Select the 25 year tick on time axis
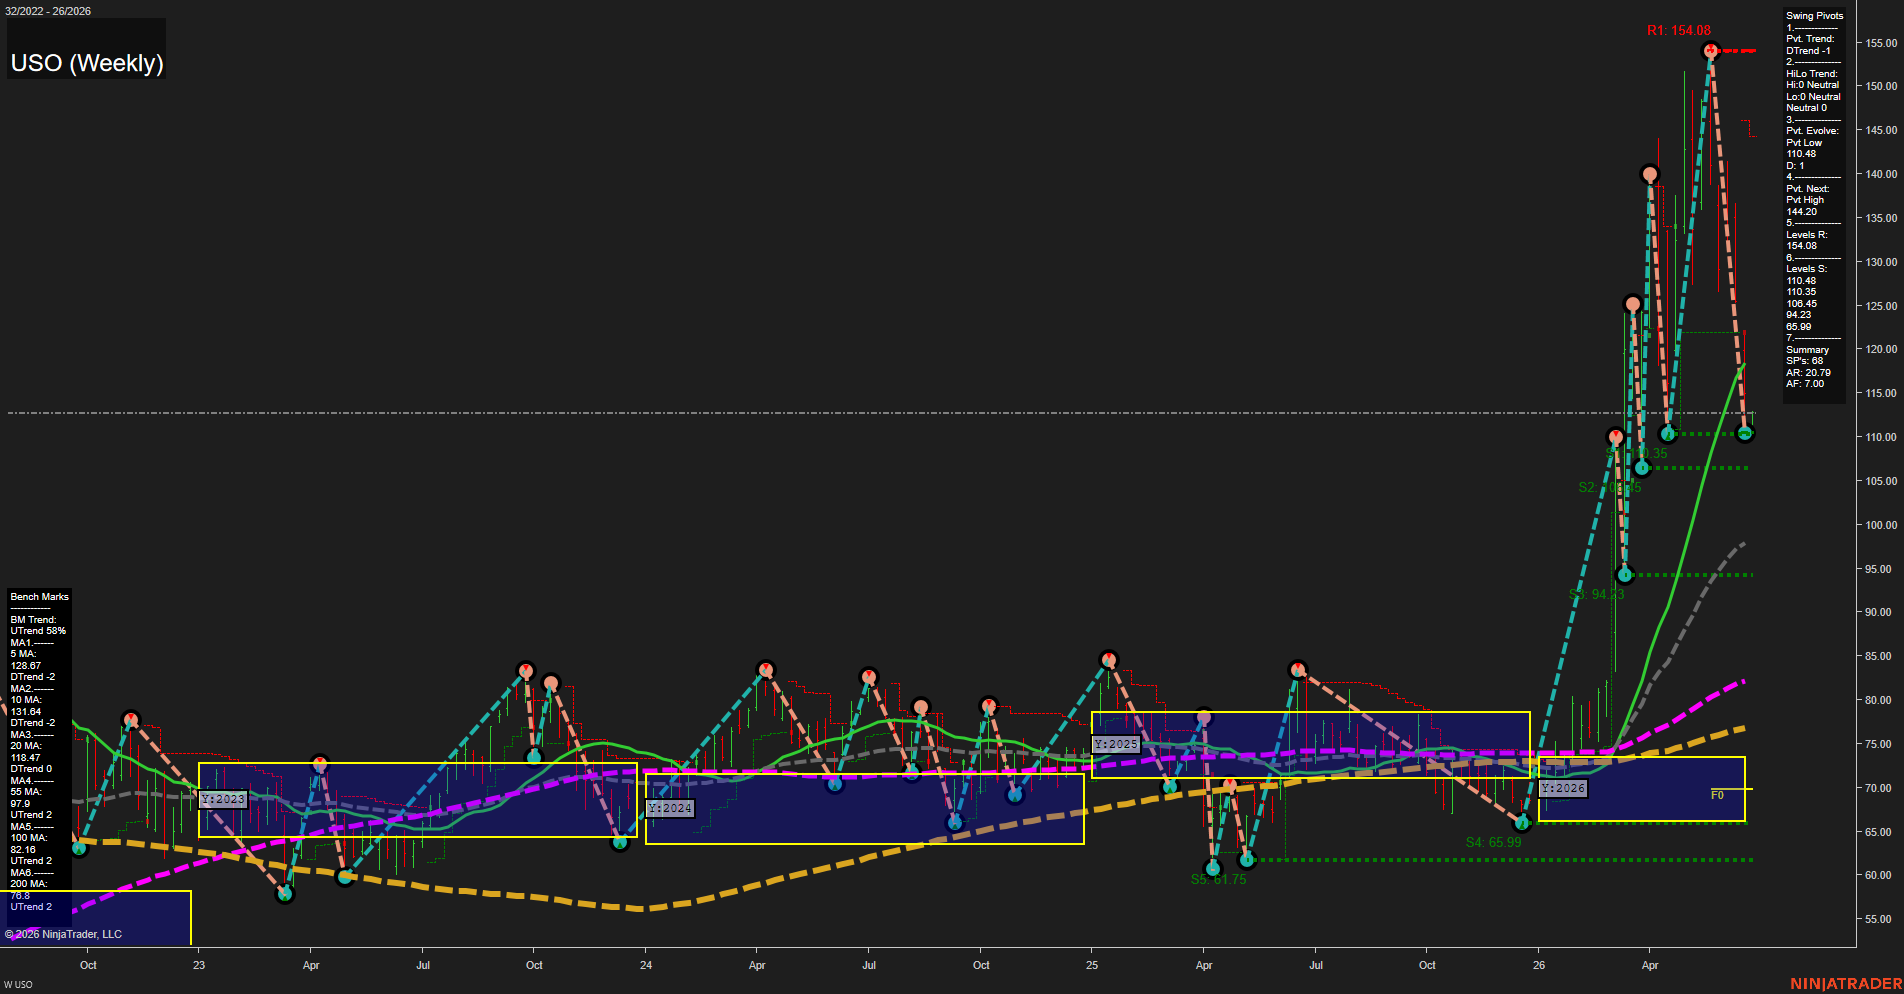Image resolution: width=1904 pixels, height=994 pixels. 1092,965
